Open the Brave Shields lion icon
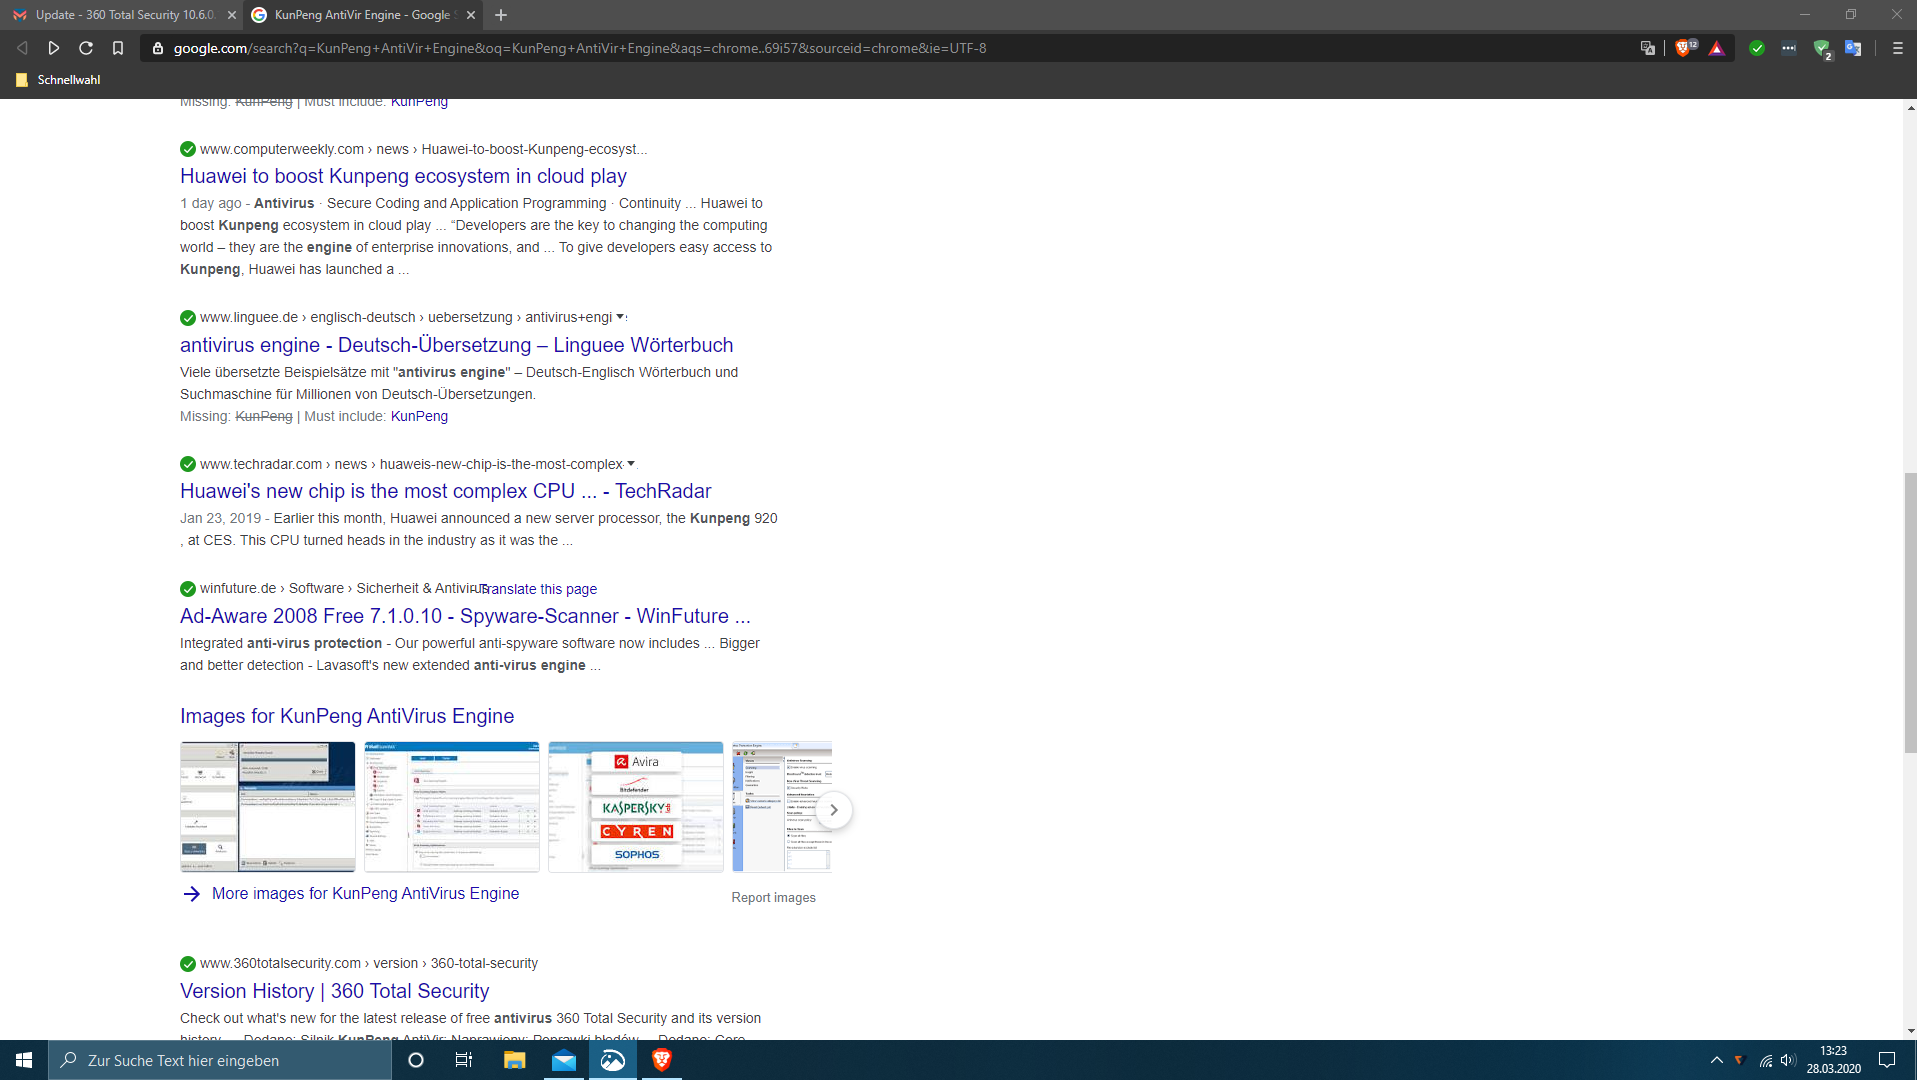The image size is (1917, 1080). pos(1685,48)
